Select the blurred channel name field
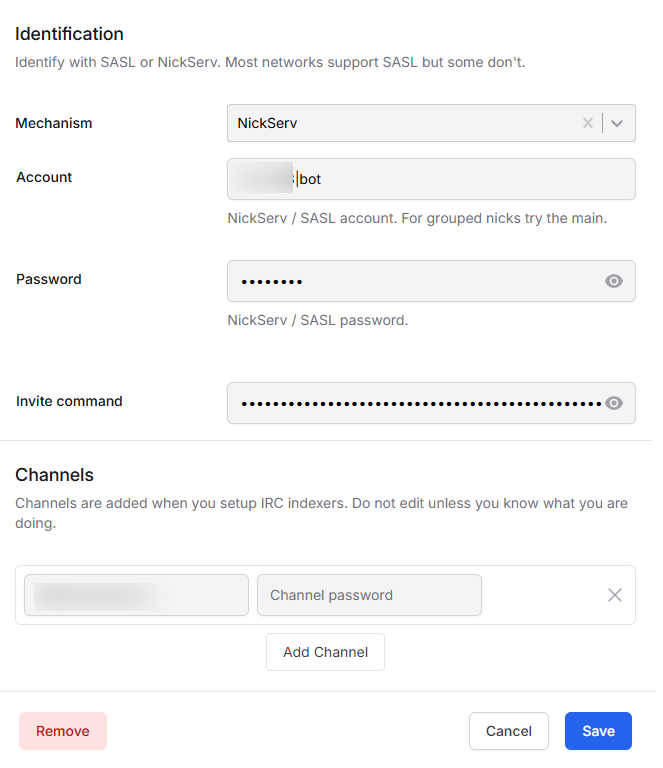 137,595
